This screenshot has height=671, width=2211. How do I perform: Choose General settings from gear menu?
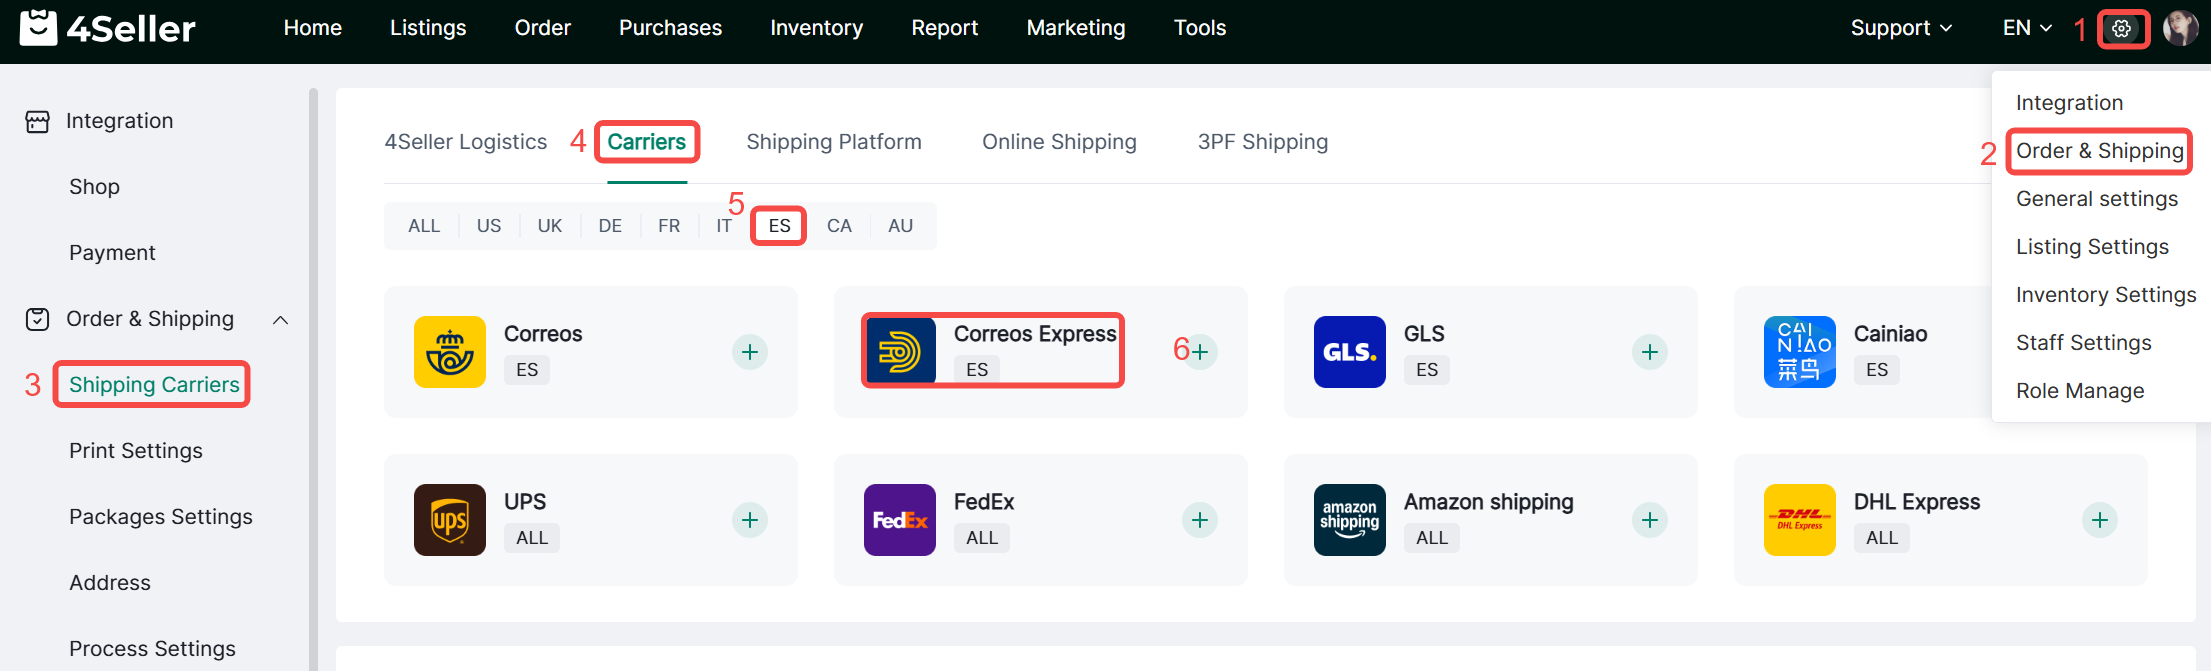(x=2096, y=199)
